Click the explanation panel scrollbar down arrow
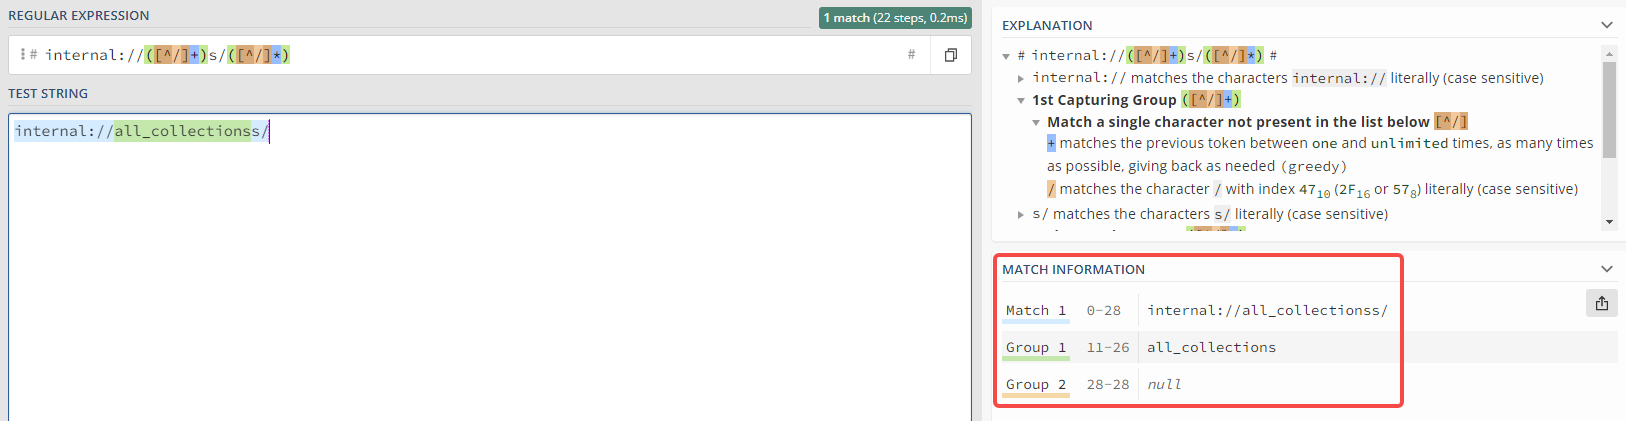 (1609, 222)
